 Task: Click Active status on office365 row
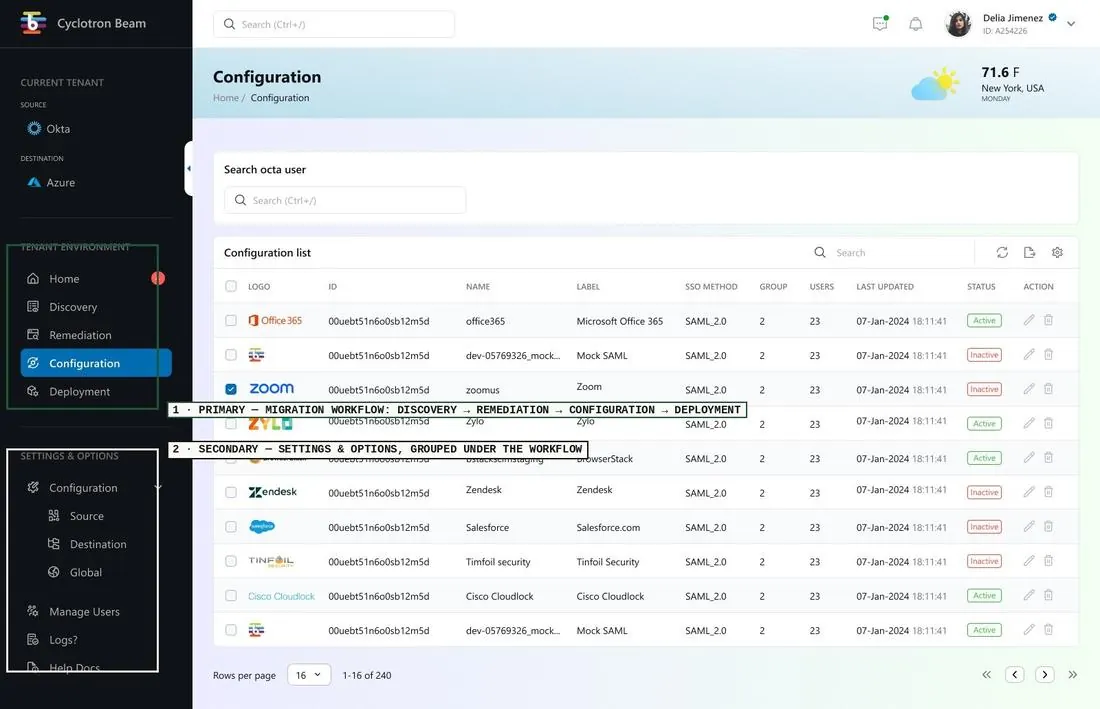pos(984,320)
